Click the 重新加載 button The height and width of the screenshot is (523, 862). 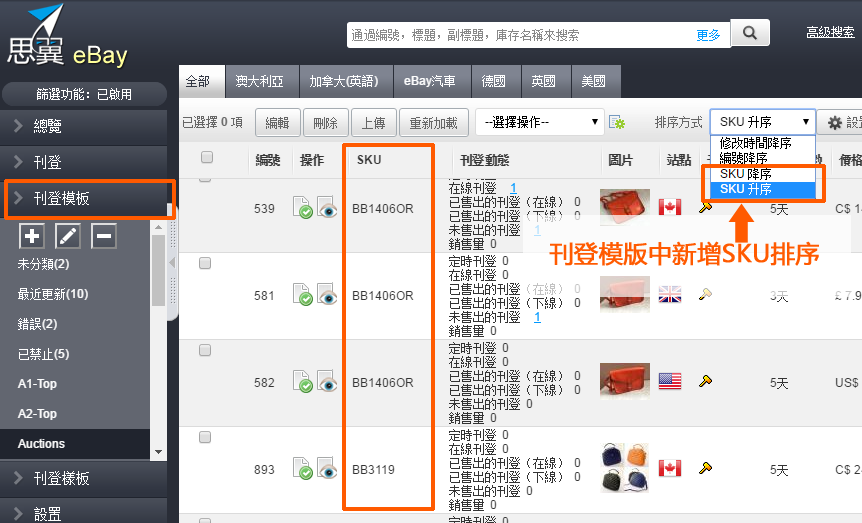[x=434, y=123]
